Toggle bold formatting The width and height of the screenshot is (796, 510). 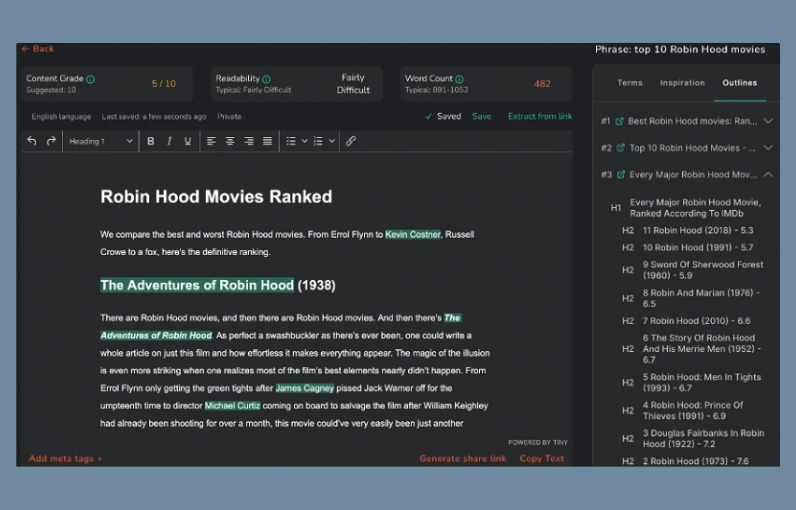pyautogui.click(x=151, y=141)
